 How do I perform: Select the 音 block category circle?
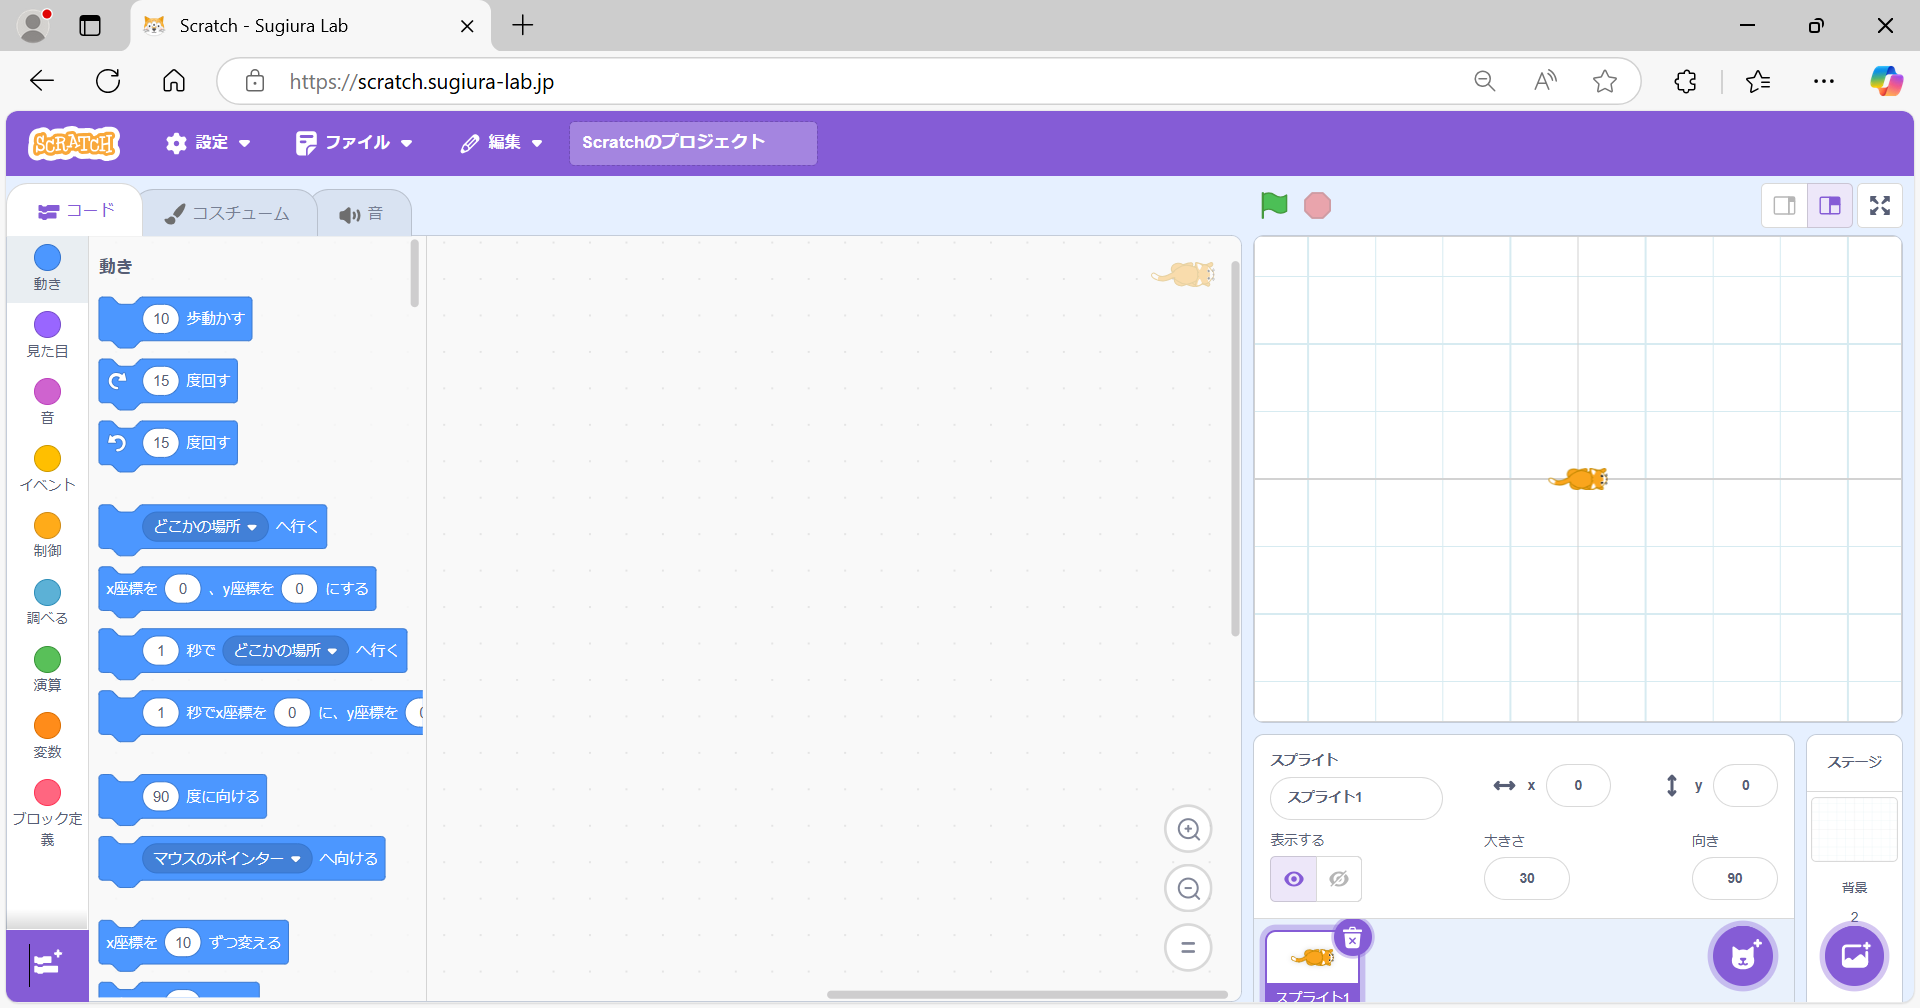(47, 391)
